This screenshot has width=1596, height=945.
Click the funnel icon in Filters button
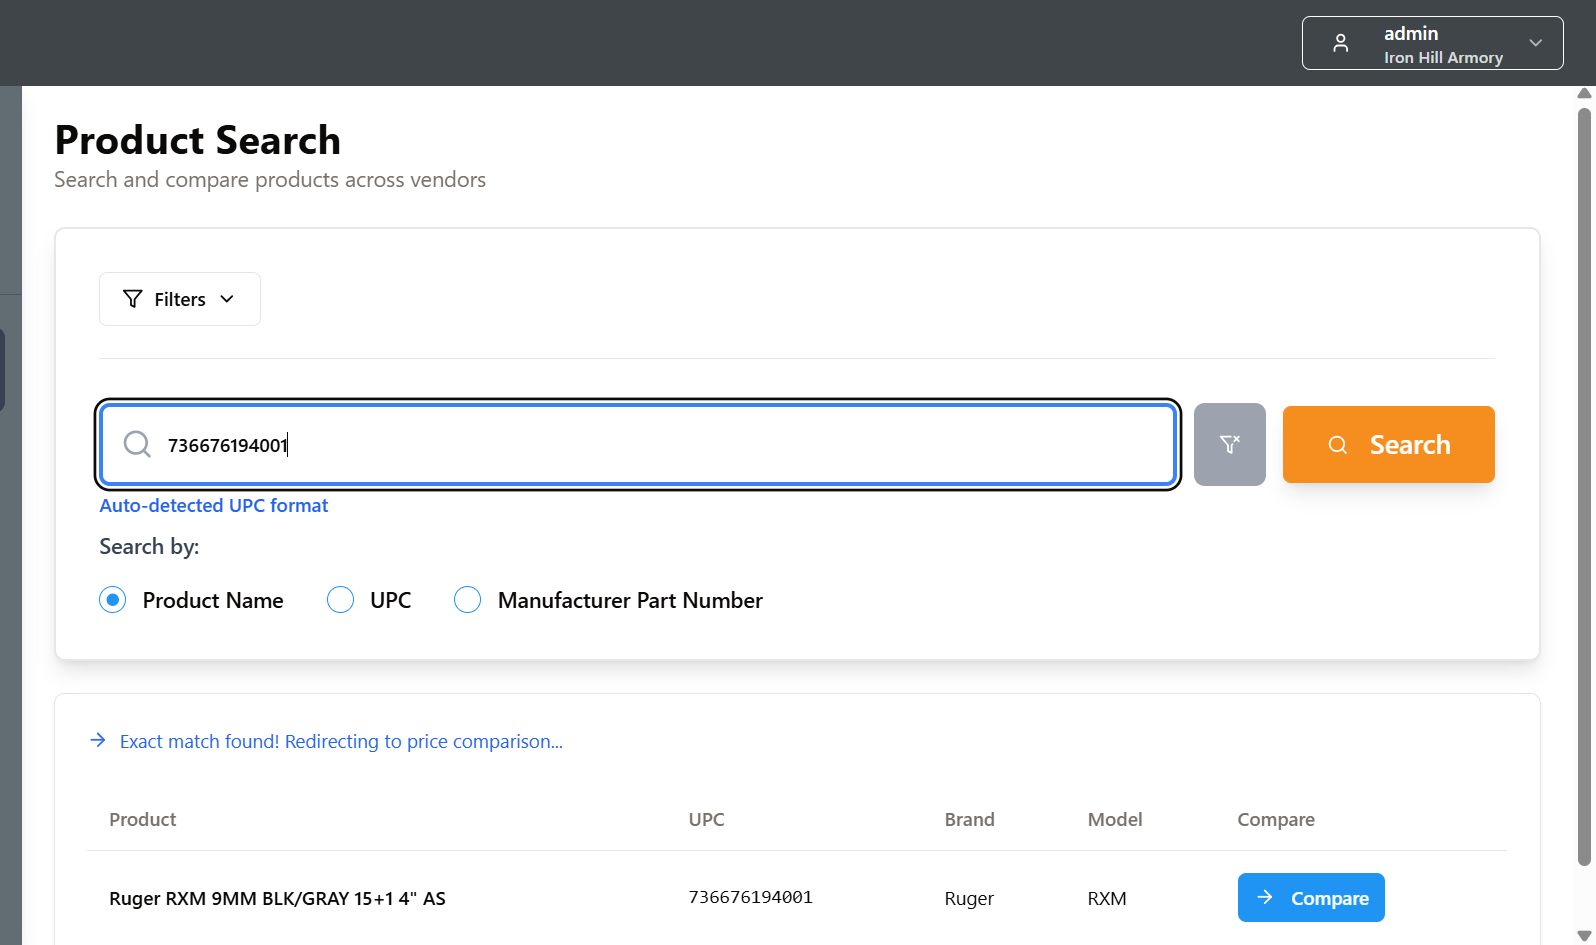(132, 299)
